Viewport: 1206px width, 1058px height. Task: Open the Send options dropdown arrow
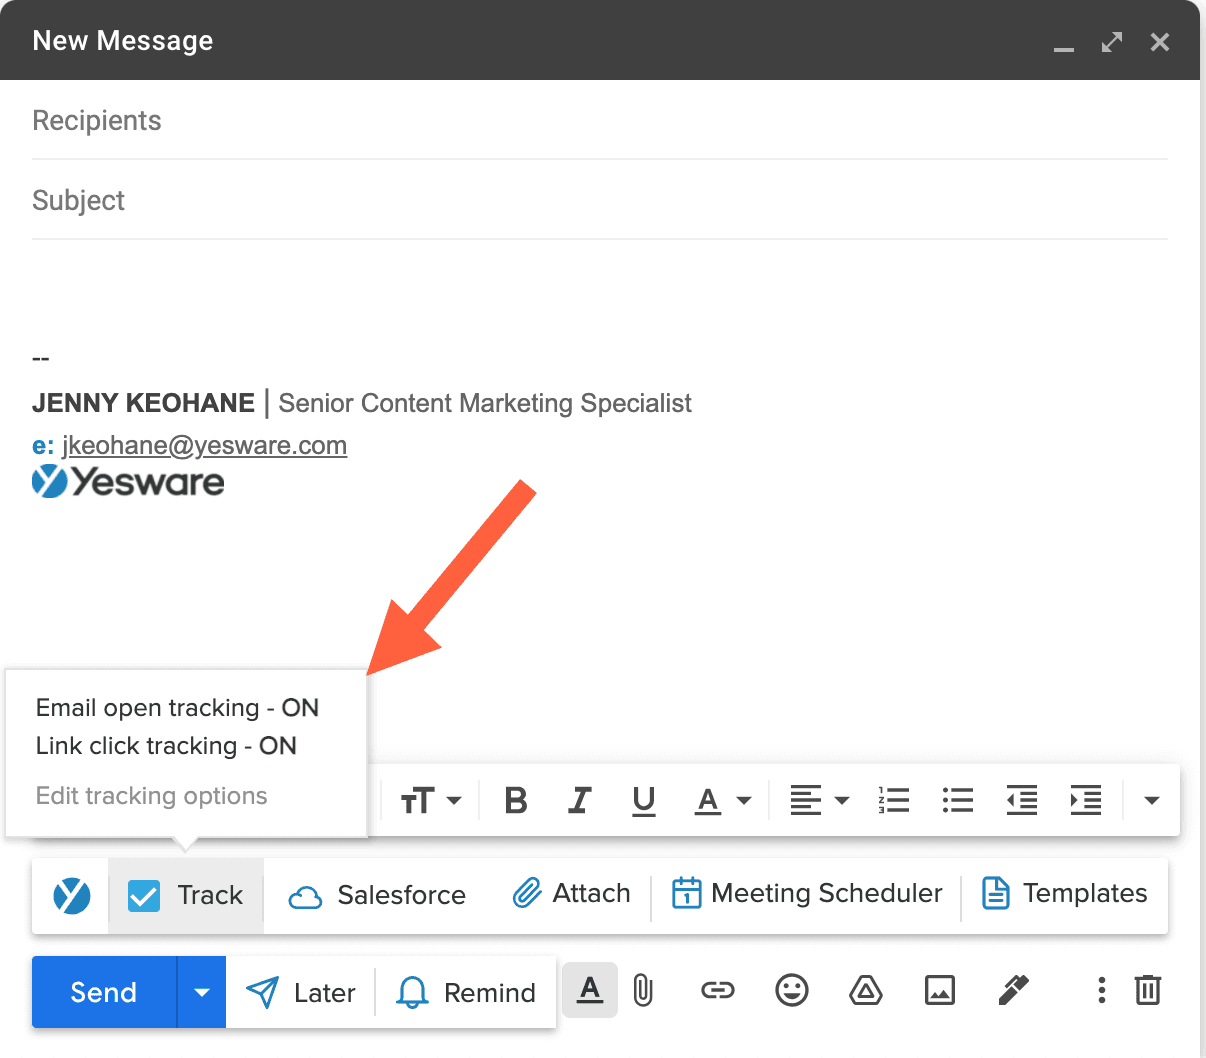(x=202, y=992)
